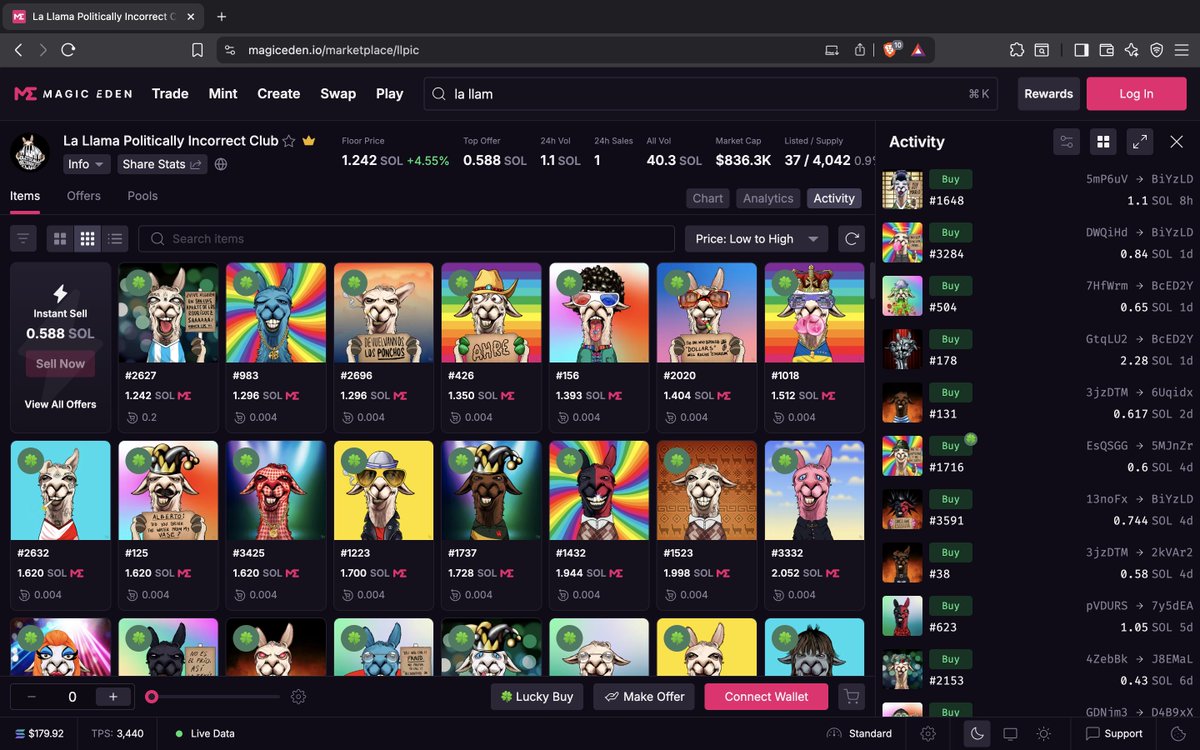Click Share Stats button
This screenshot has width=1200, height=750.
[162, 164]
